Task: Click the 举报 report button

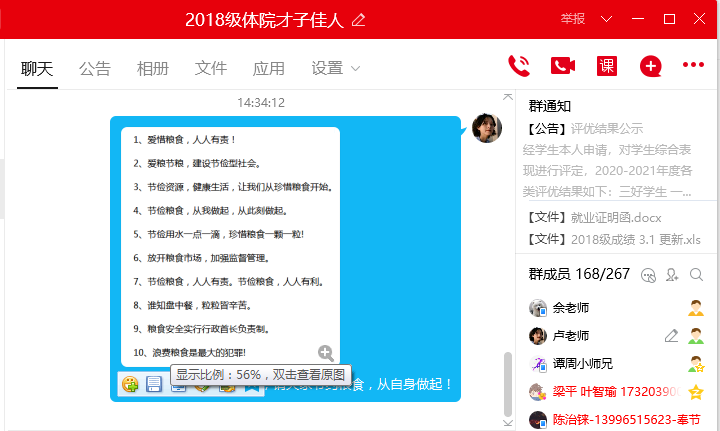Action: tap(573, 19)
